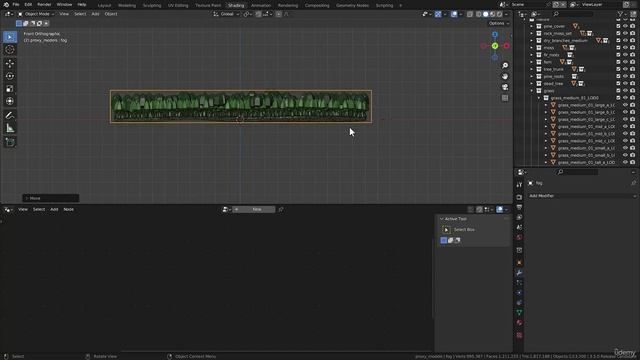The width and height of the screenshot is (640, 360).
Task: Select the Select Box tool in the viewport toolbar
Action: pos(10,37)
